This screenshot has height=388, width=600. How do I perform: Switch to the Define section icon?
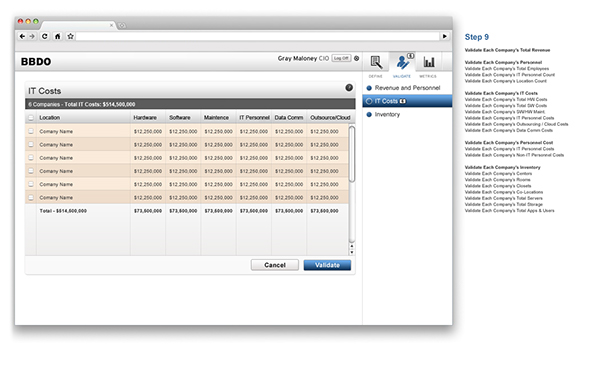click(376, 62)
